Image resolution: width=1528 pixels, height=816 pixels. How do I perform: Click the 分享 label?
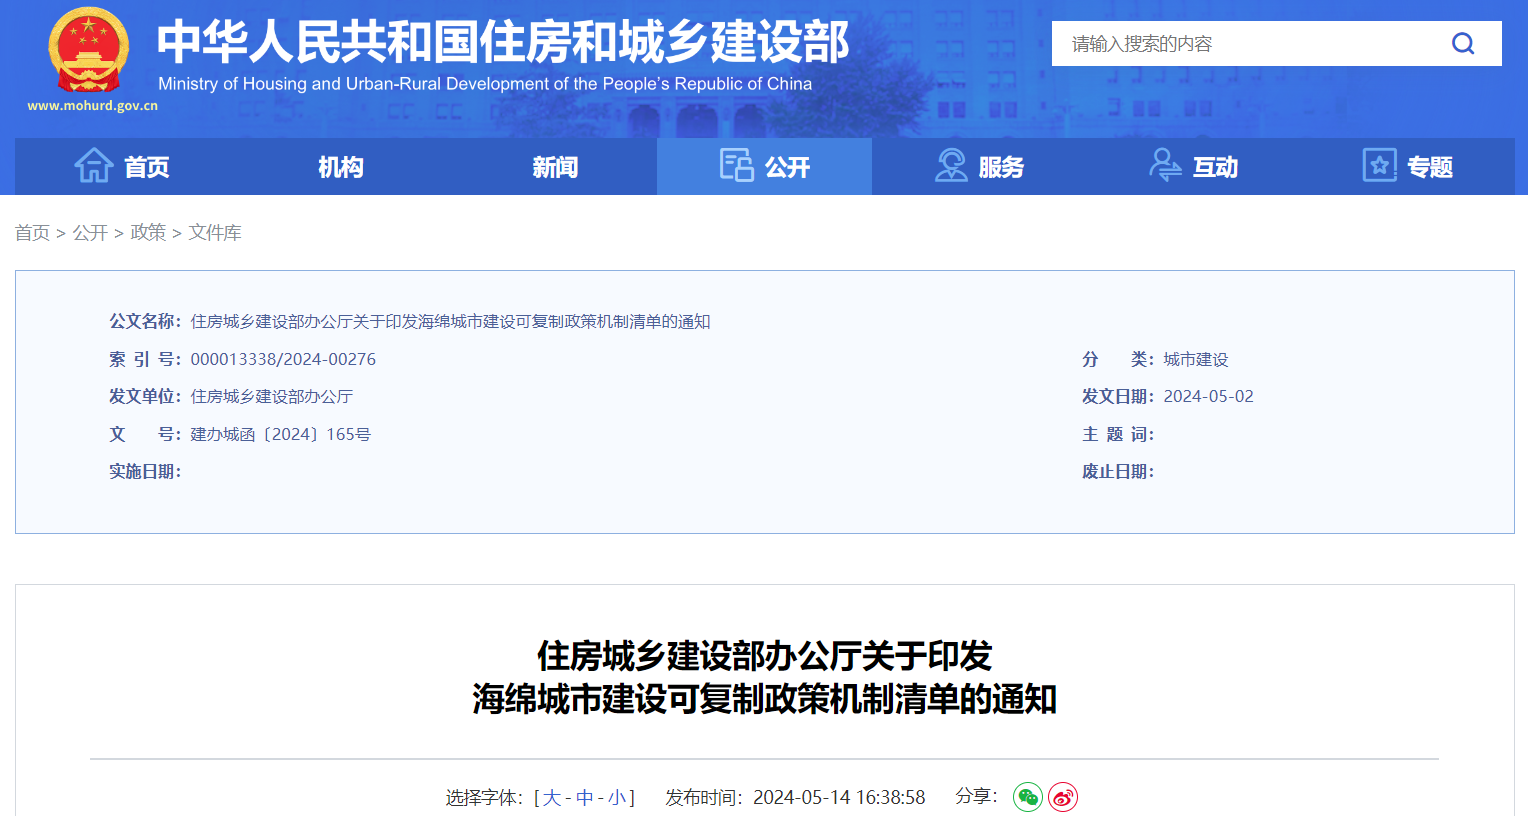976,796
